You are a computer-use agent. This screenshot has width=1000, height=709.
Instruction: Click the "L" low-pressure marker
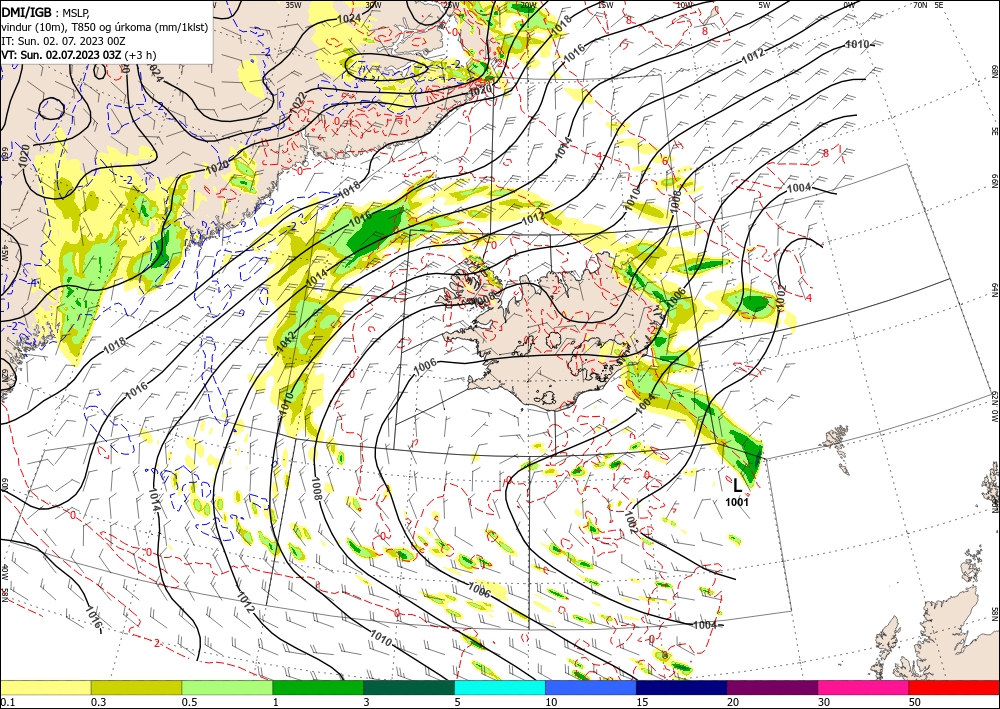pos(737,486)
